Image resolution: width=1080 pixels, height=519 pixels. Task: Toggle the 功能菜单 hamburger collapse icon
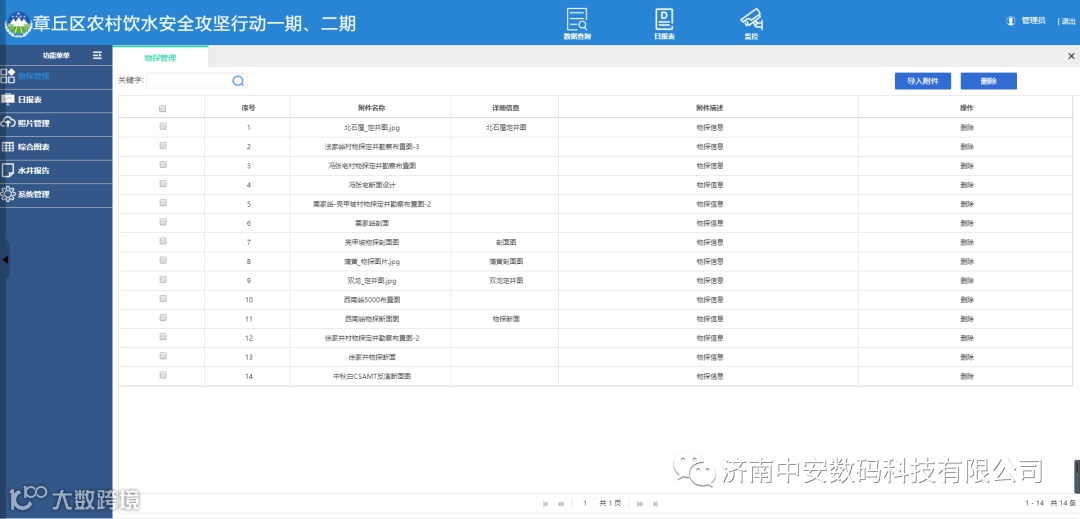tap(97, 55)
